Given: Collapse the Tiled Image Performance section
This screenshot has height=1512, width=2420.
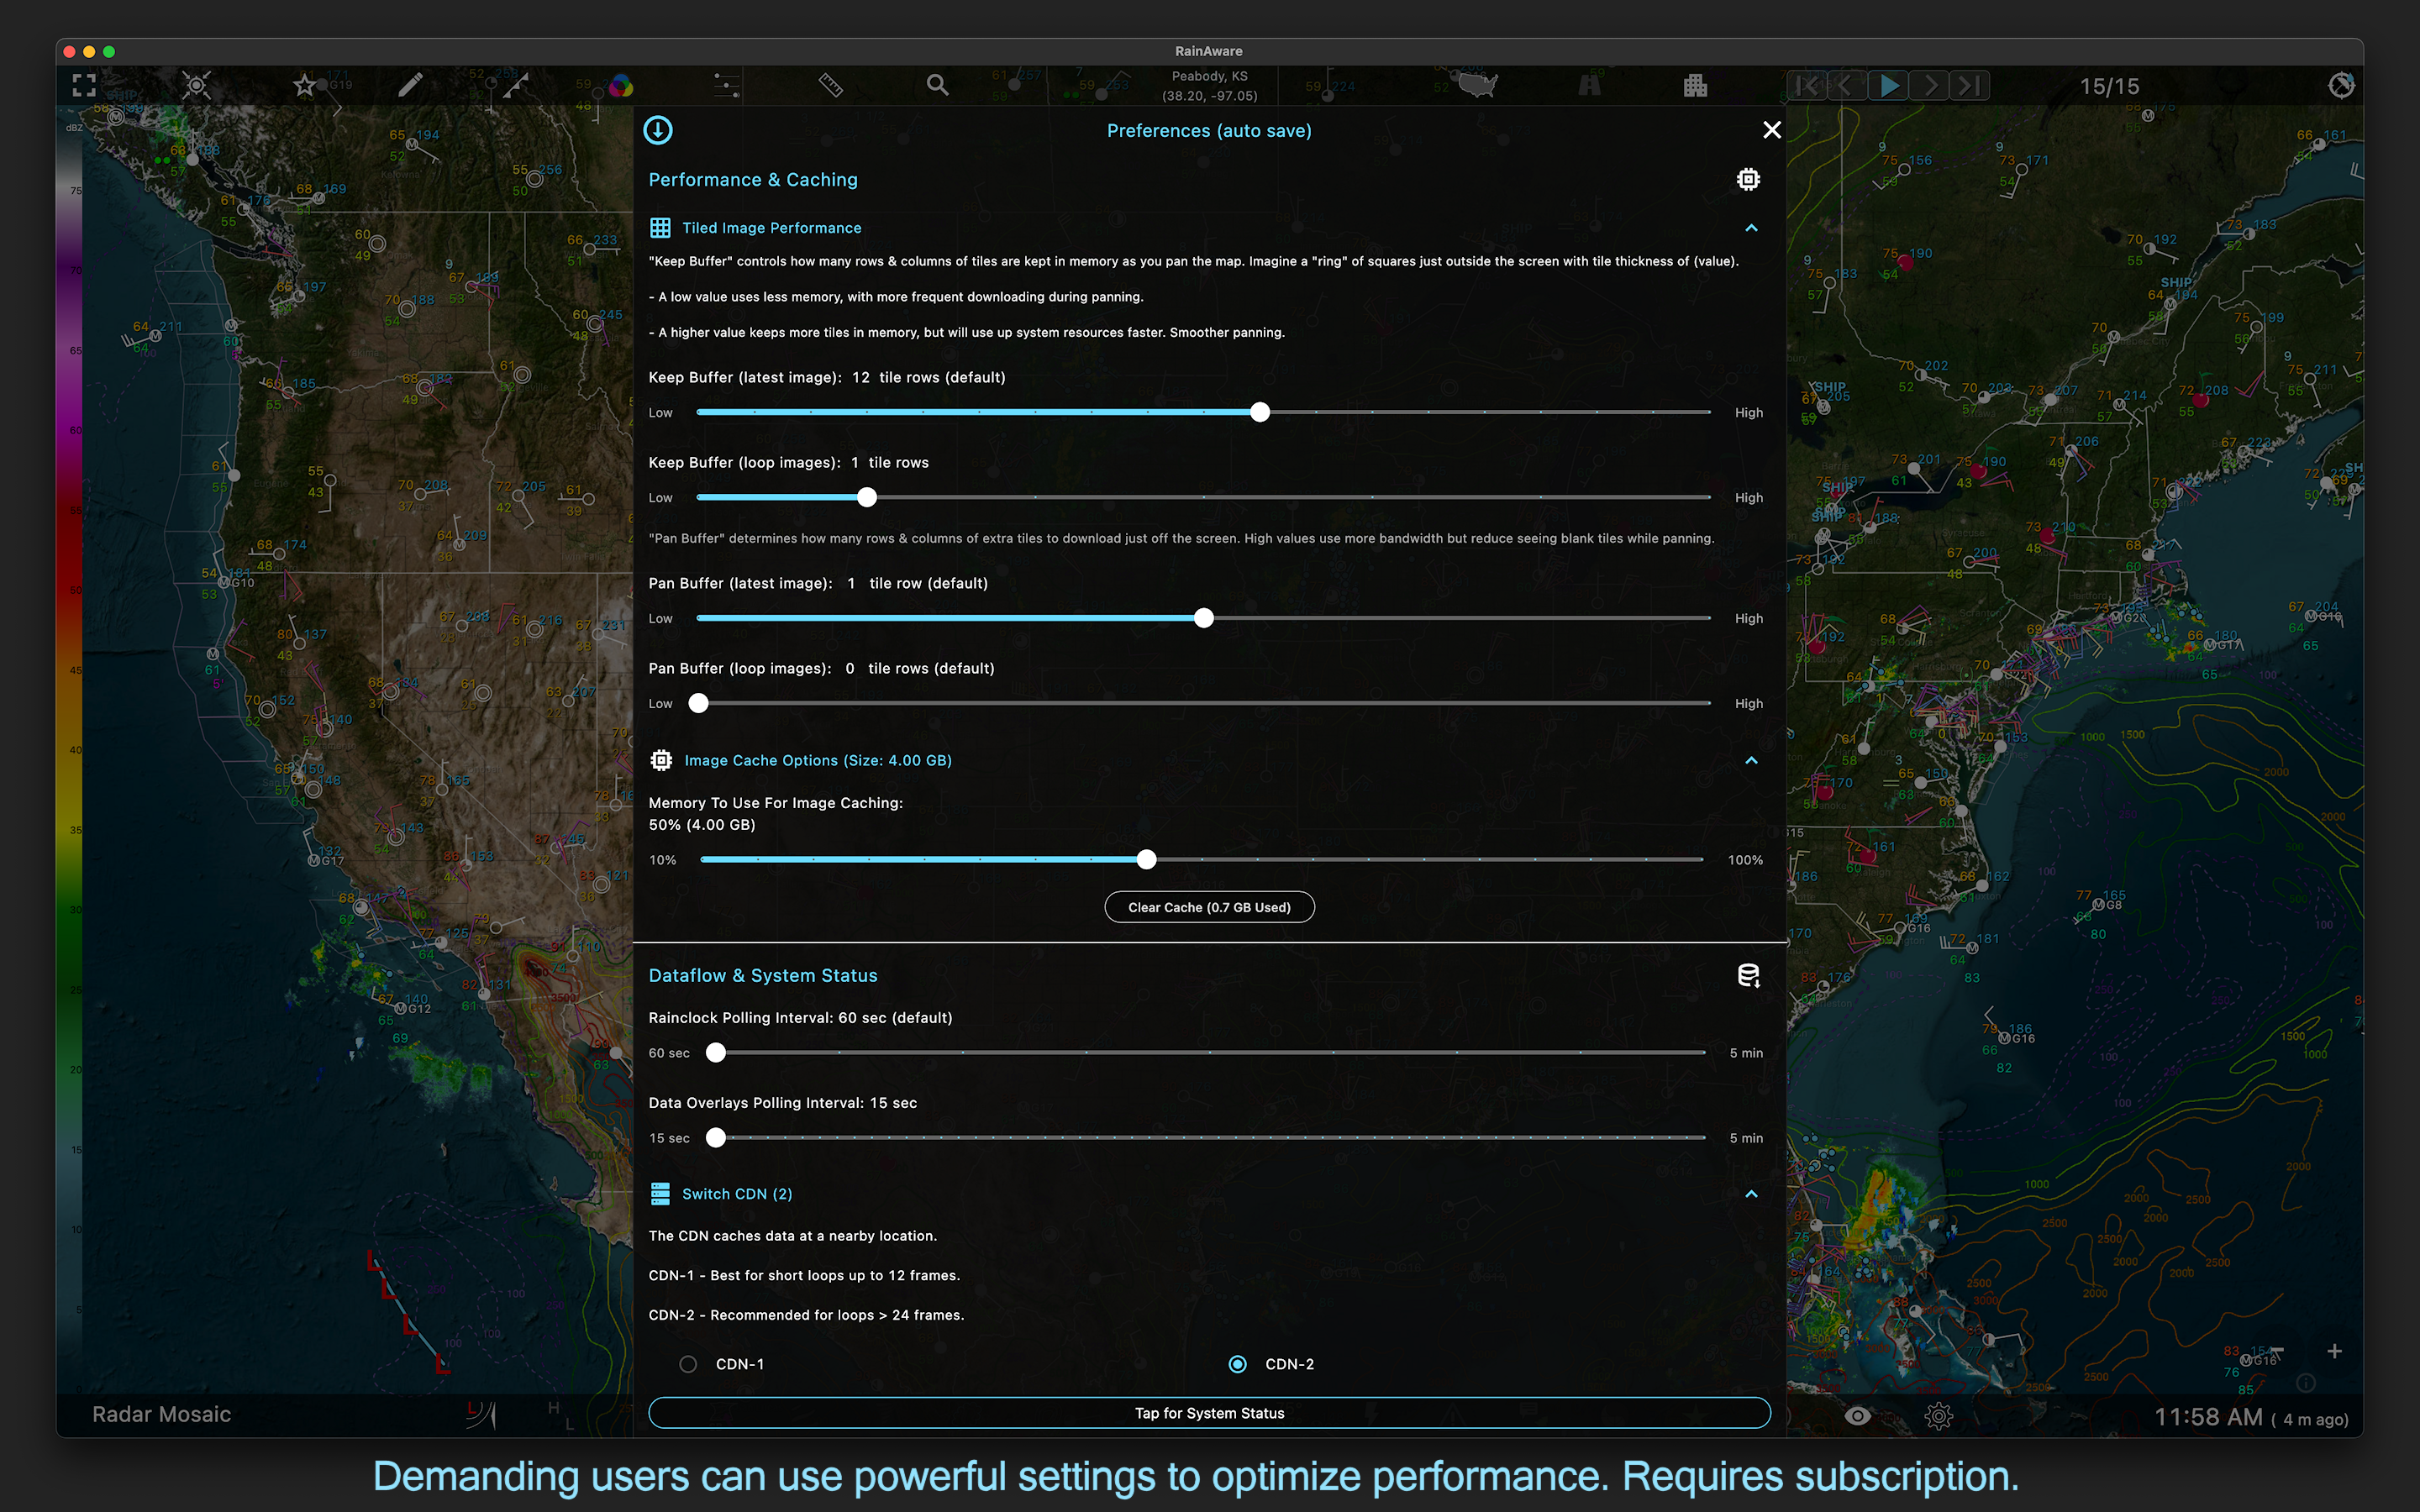Looking at the screenshot, I should click(1751, 228).
